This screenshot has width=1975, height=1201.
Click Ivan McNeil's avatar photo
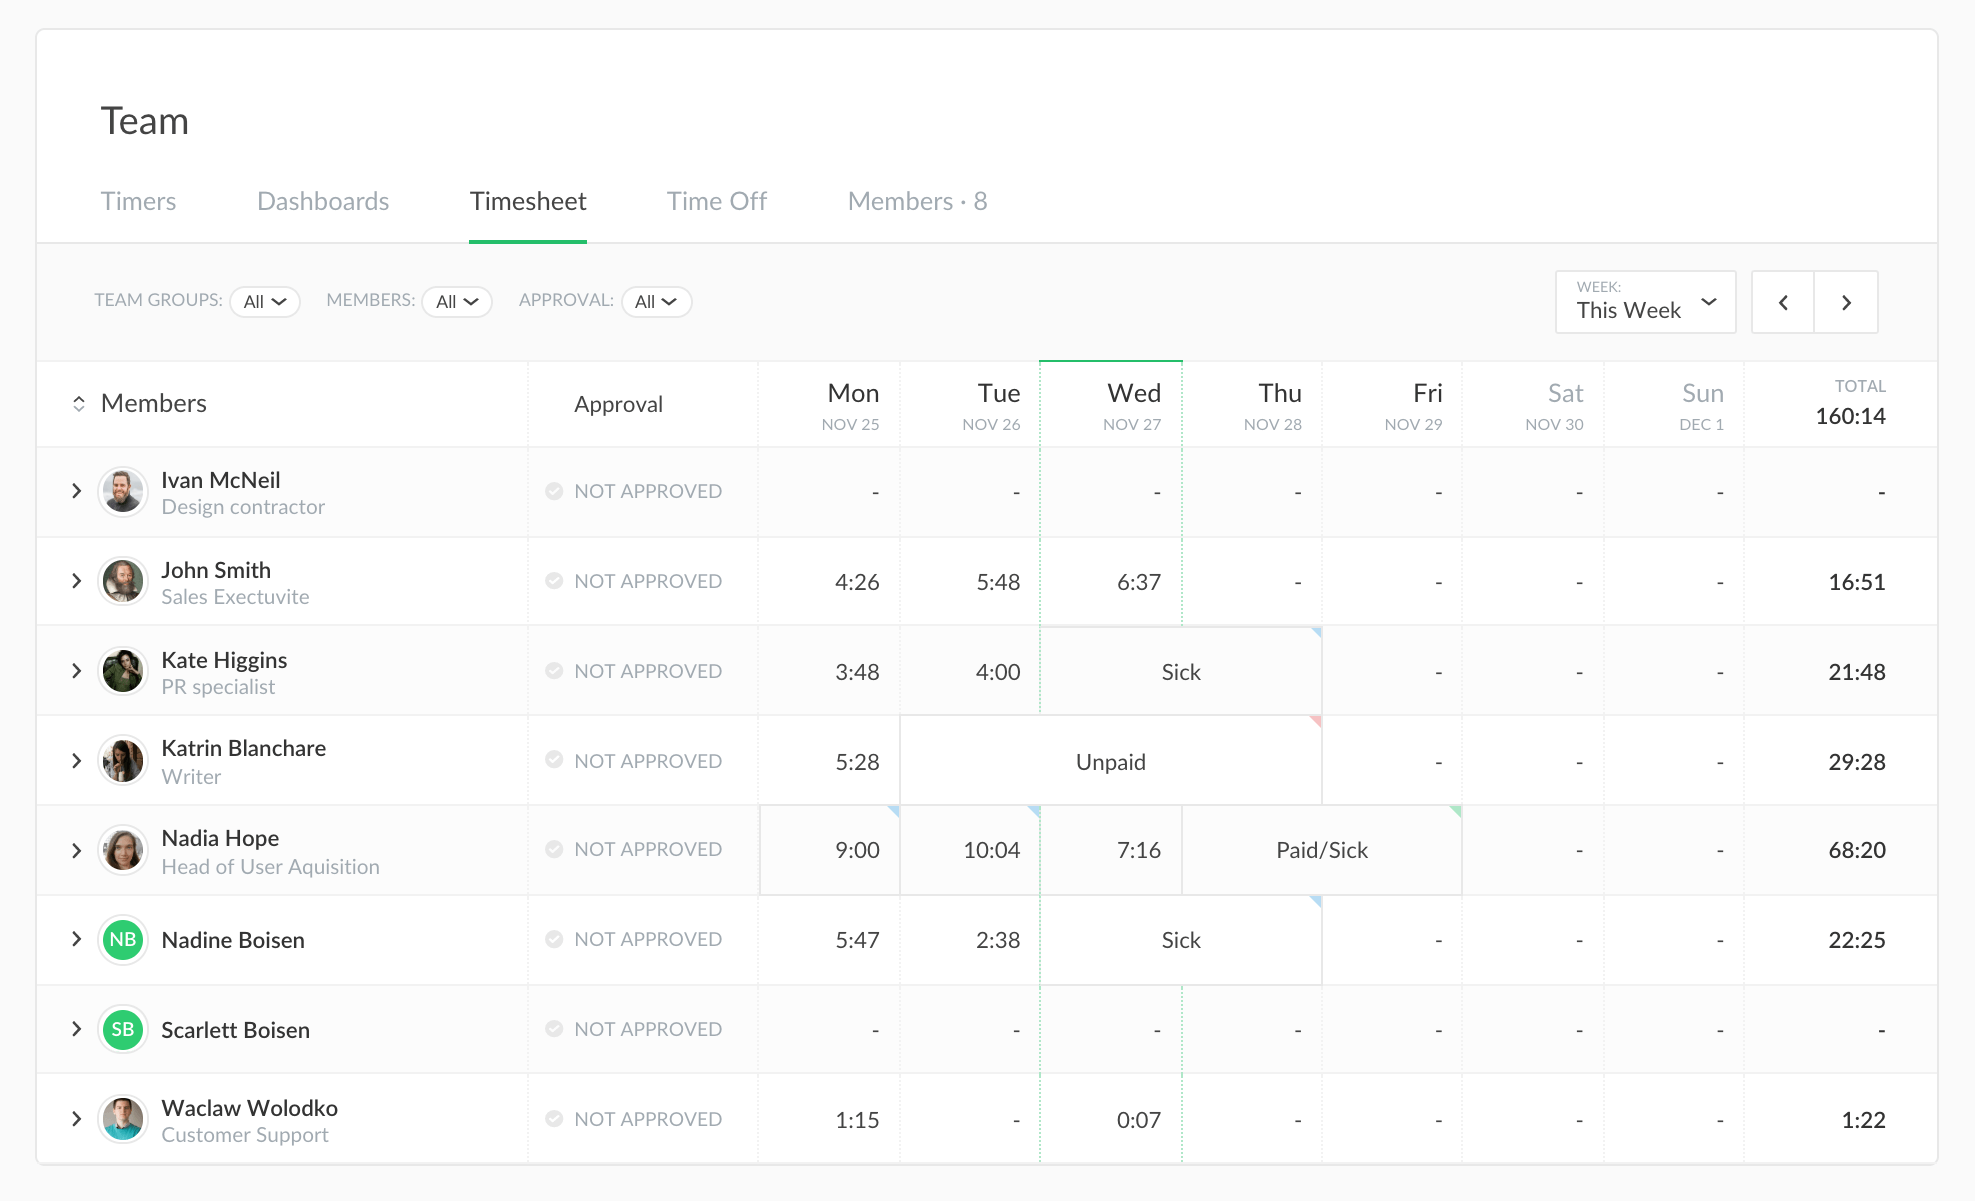pos(123,491)
